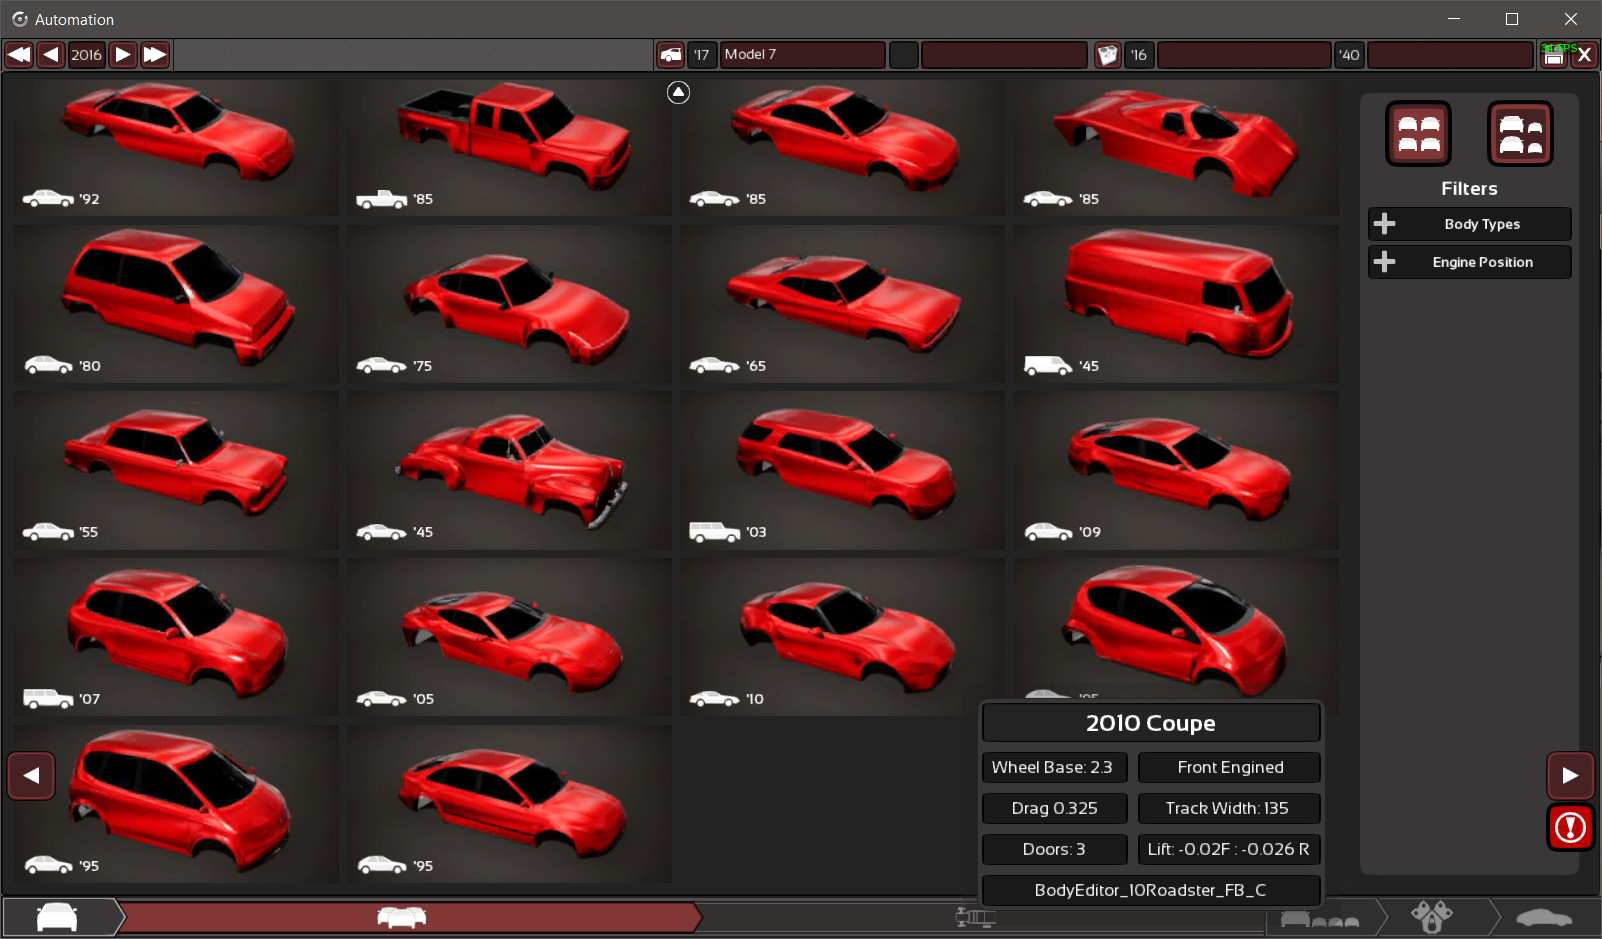Expand the Engine Position filter

pos(1469,262)
